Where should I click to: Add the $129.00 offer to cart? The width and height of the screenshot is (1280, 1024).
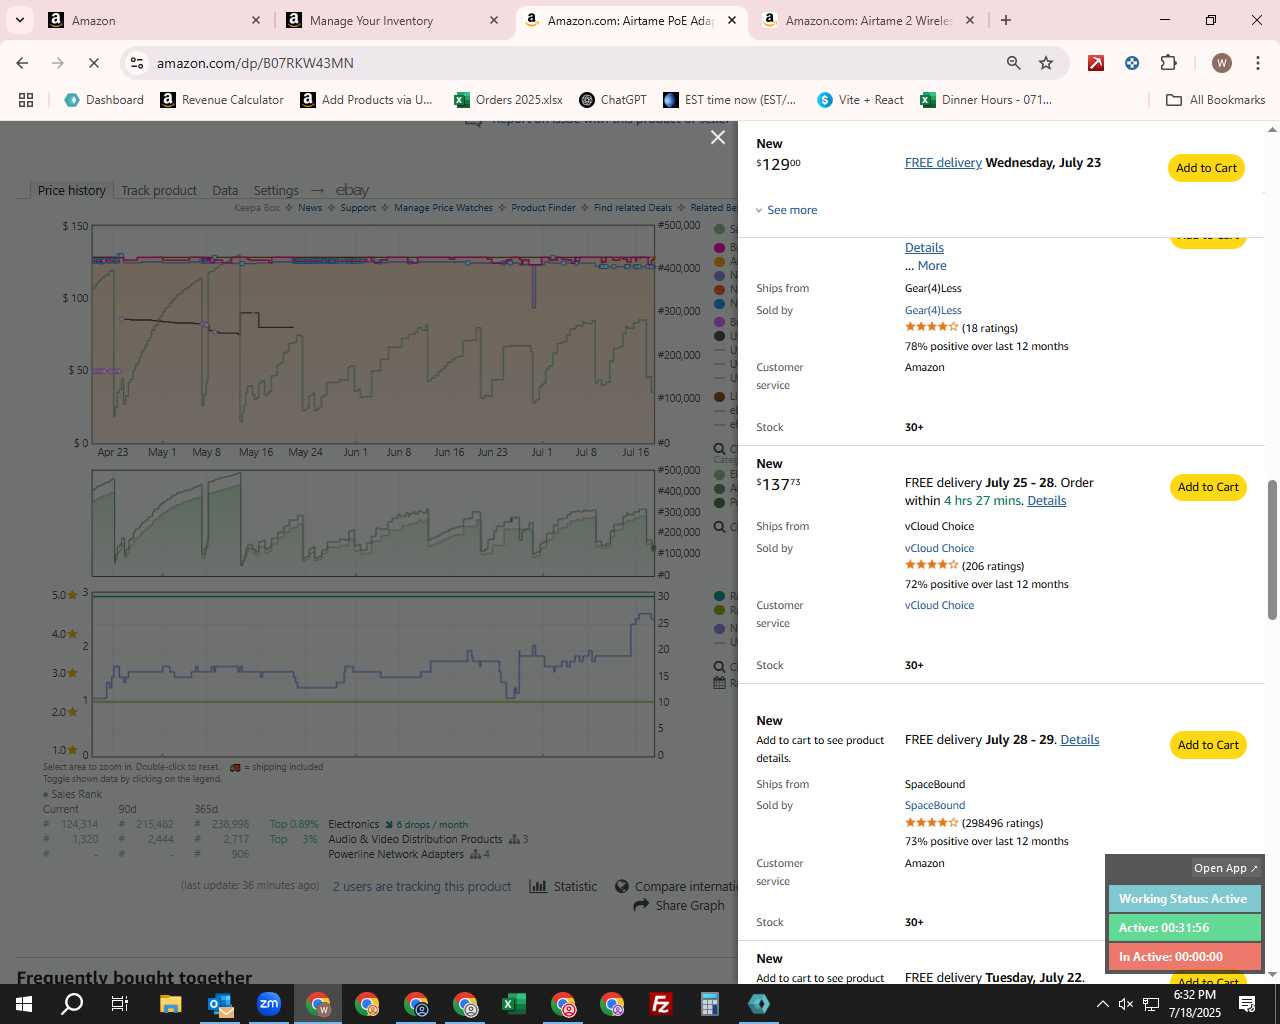coord(1206,168)
